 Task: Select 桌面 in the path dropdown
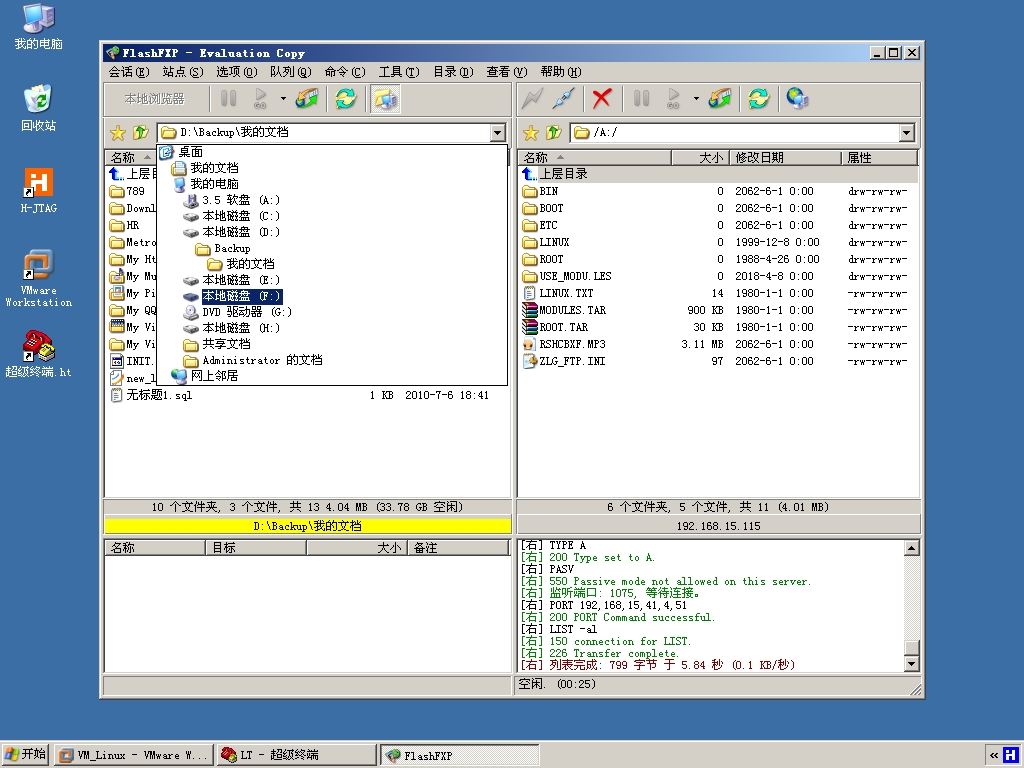tap(191, 152)
